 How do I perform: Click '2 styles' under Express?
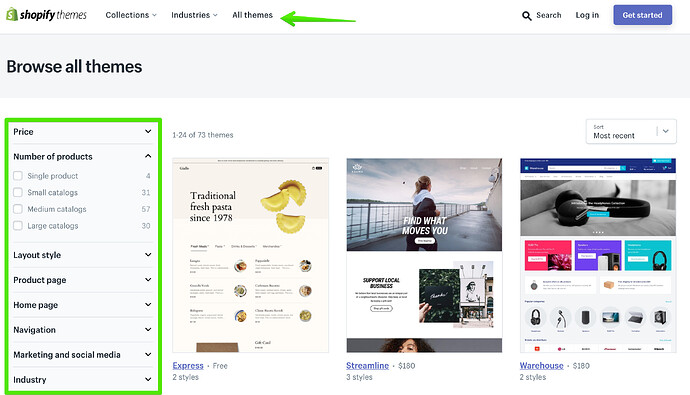point(186,377)
